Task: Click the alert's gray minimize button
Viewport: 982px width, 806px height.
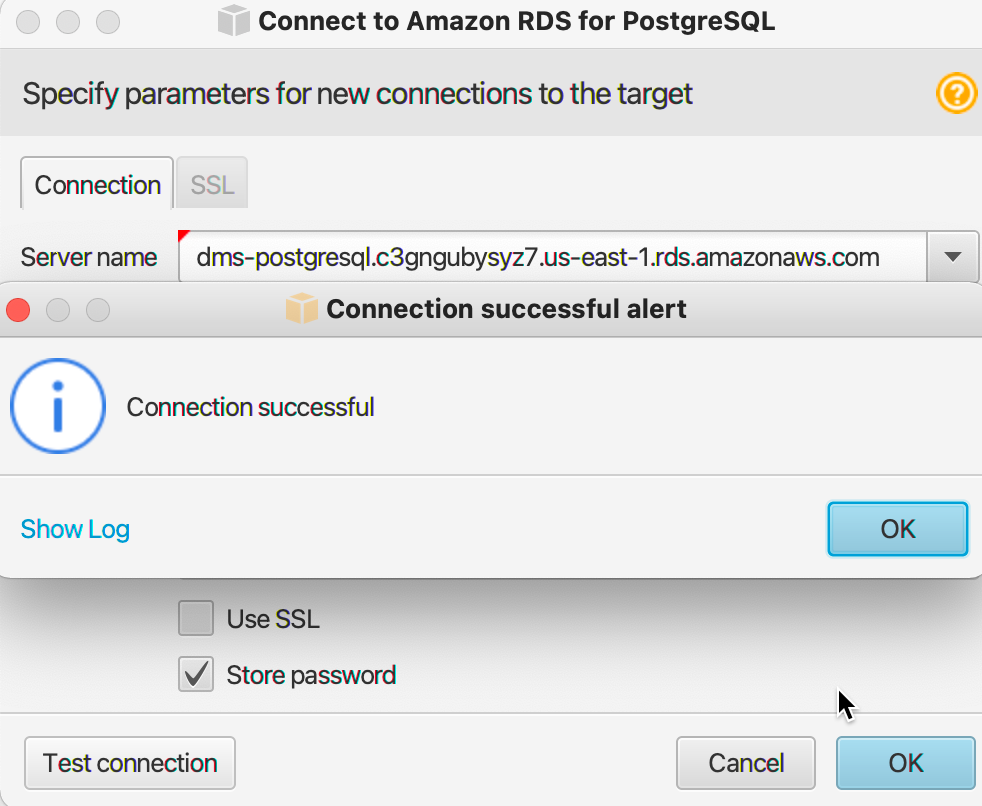Action: (58, 309)
